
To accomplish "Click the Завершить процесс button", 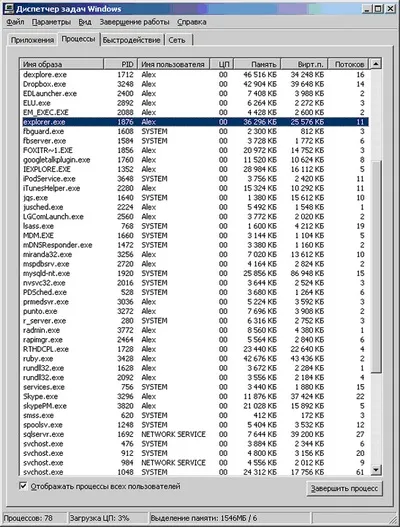I will (x=345, y=488).
